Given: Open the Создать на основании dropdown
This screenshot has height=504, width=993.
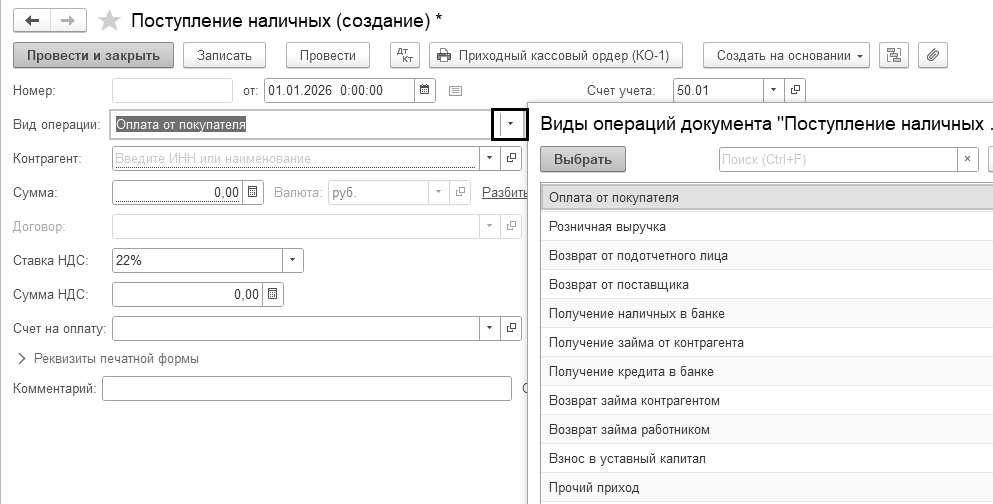Looking at the screenshot, I should click(786, 55).
